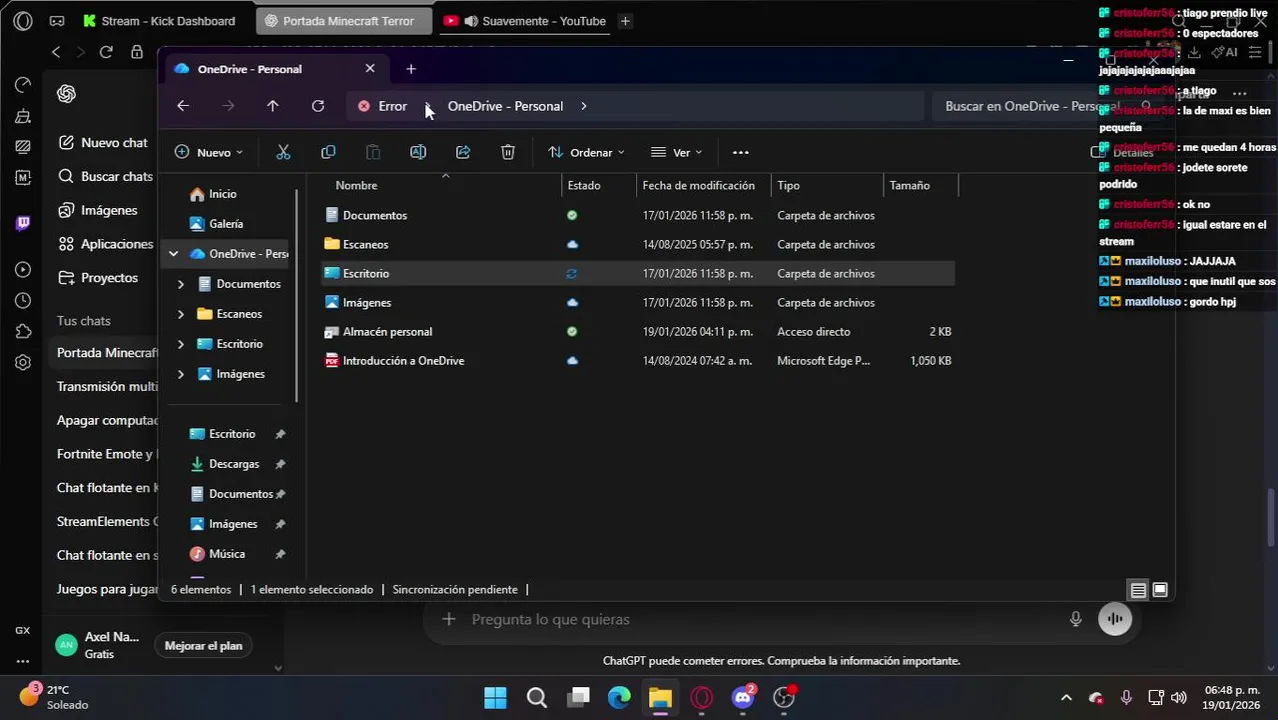Click Nuevo chat in ChatGPT sidebar

(103, 143)
